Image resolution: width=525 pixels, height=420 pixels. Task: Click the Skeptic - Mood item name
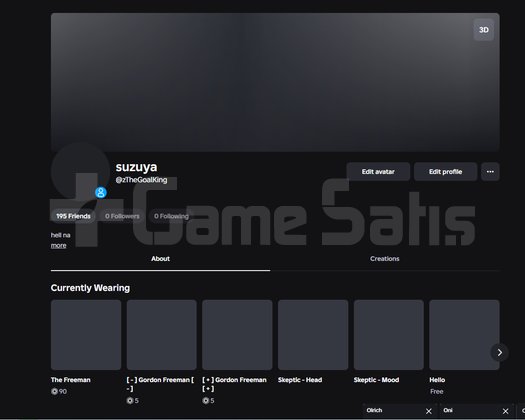coord(376,380)
